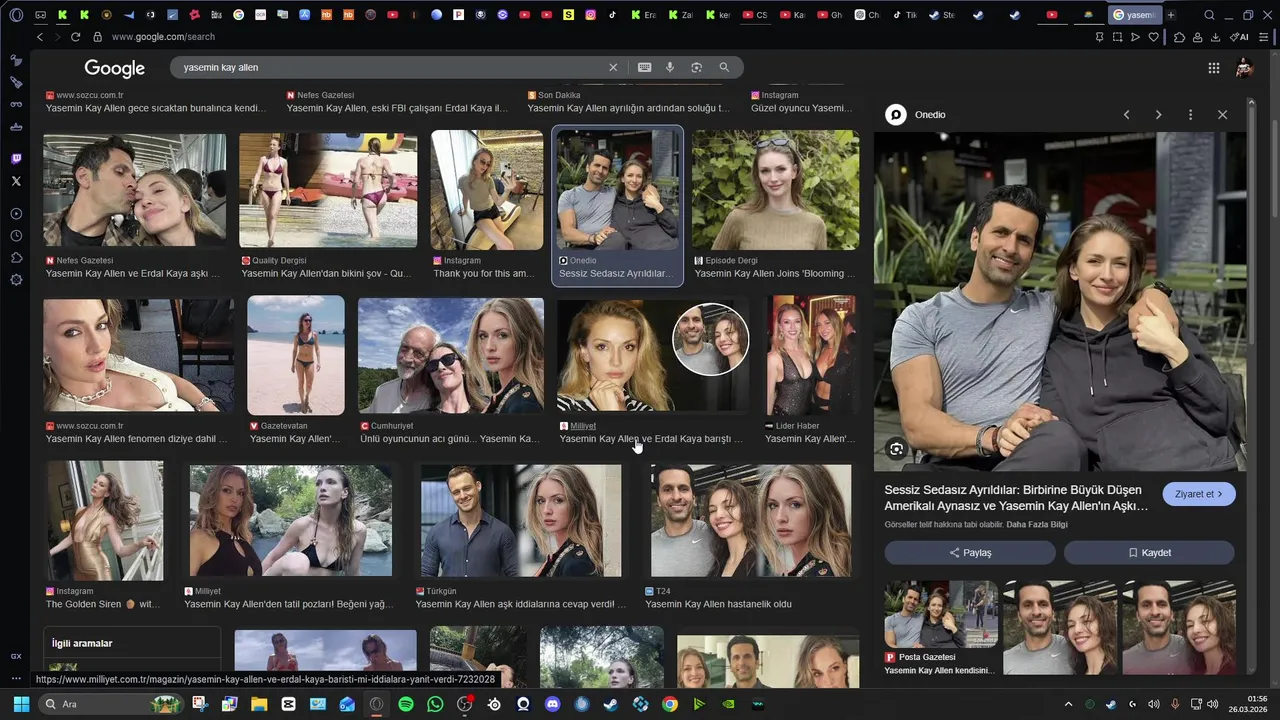This screenshot has height=720, width=1280.
Task: Reload the current page
Action: pyautogui.click(x=75, y=37)
